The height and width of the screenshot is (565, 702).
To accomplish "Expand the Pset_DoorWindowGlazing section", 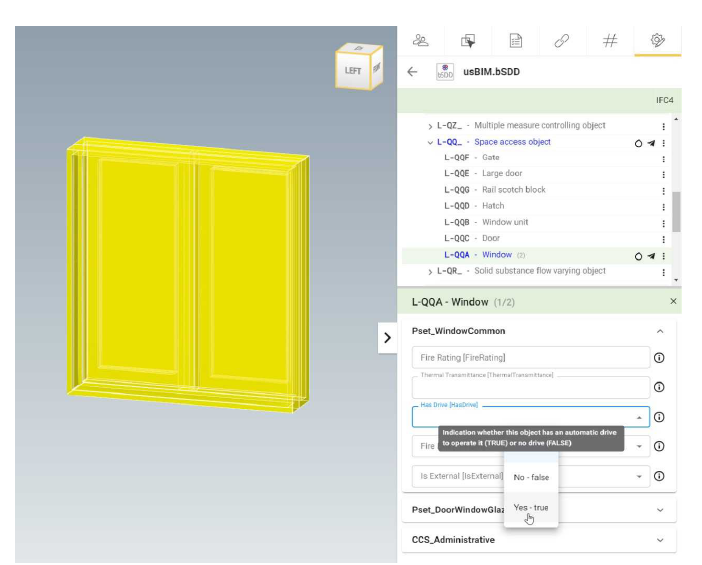I will point(660,510).
